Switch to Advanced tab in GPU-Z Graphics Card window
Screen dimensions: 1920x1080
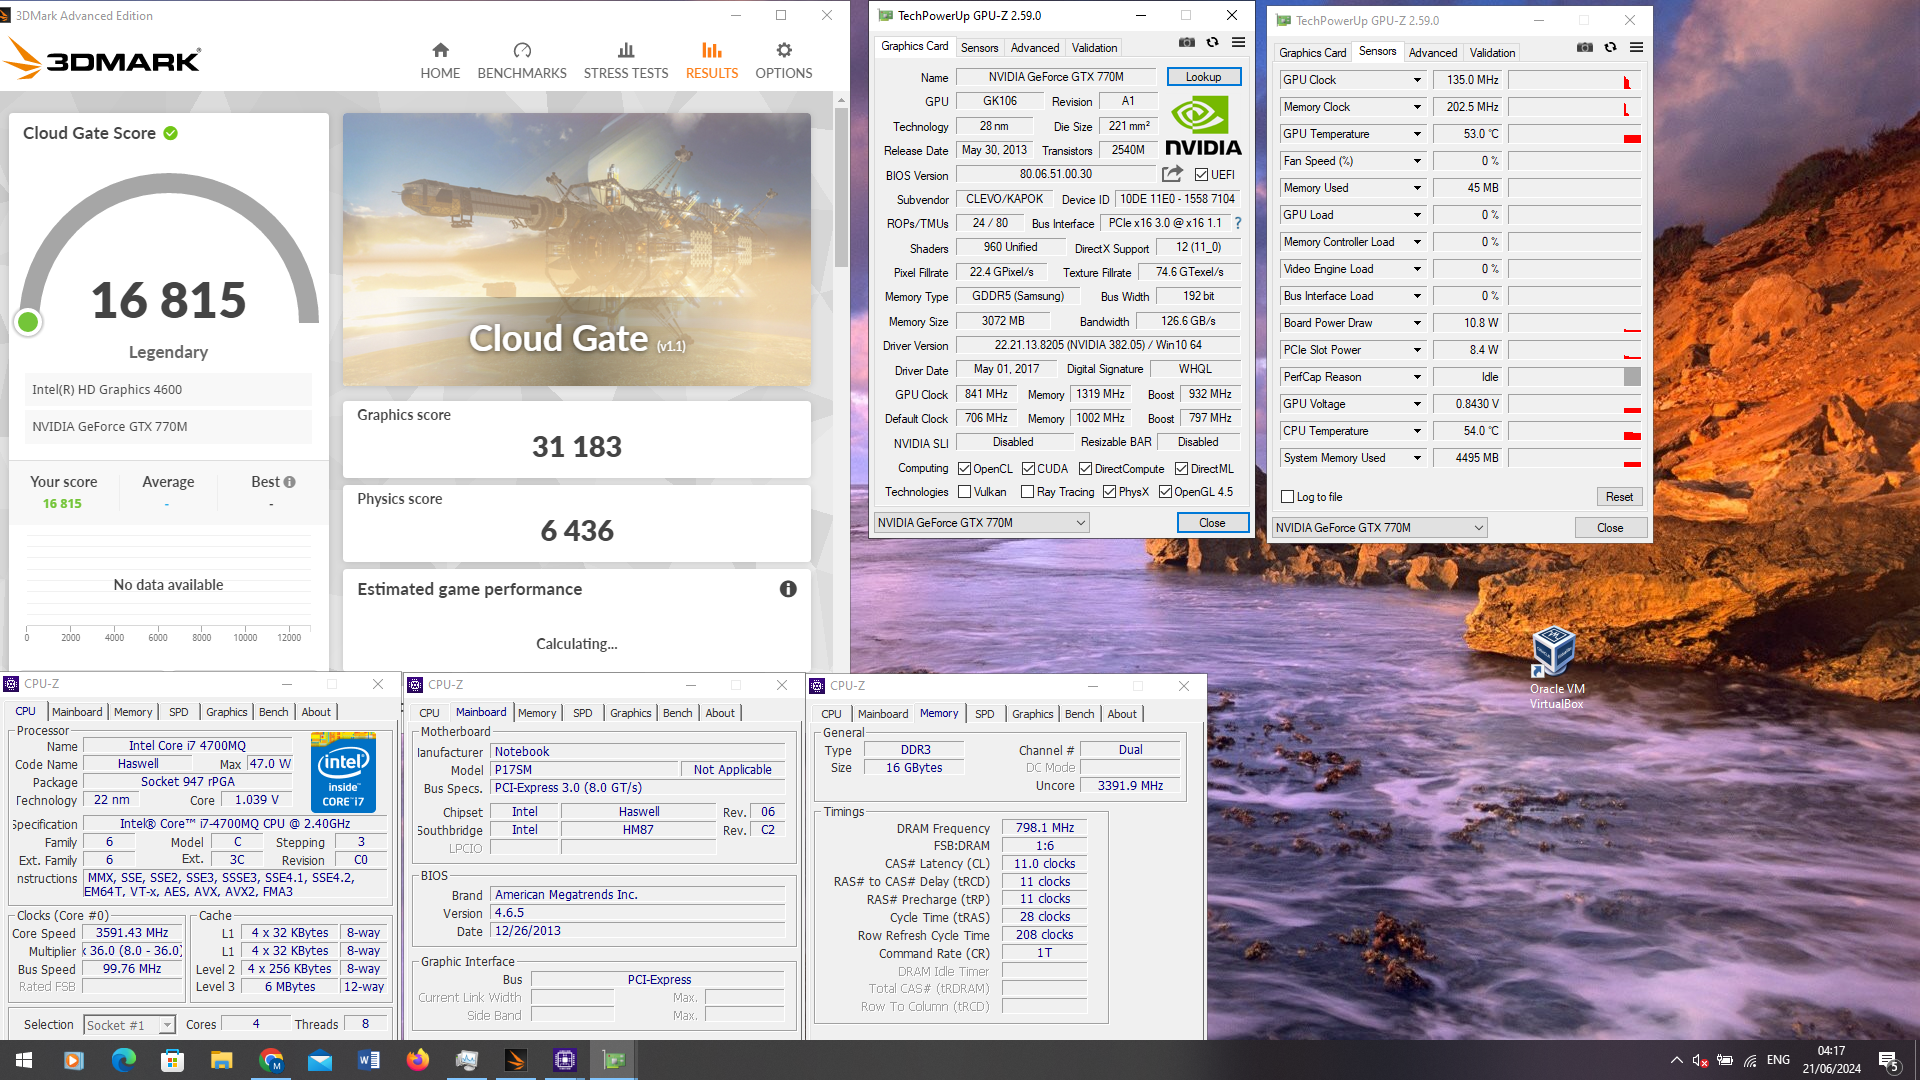tap(1035, 48)
